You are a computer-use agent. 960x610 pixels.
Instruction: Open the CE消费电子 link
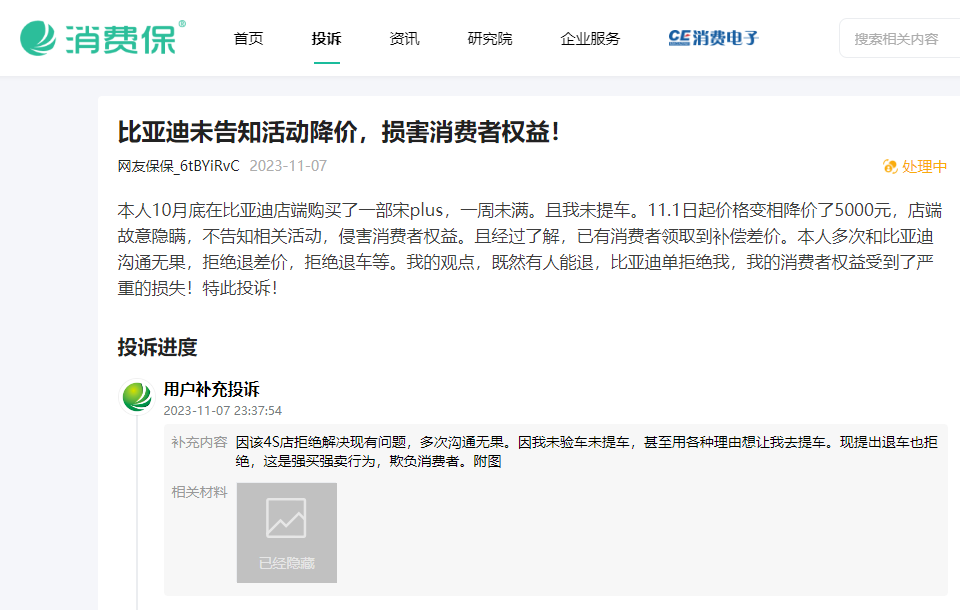[x=713, y=38]
